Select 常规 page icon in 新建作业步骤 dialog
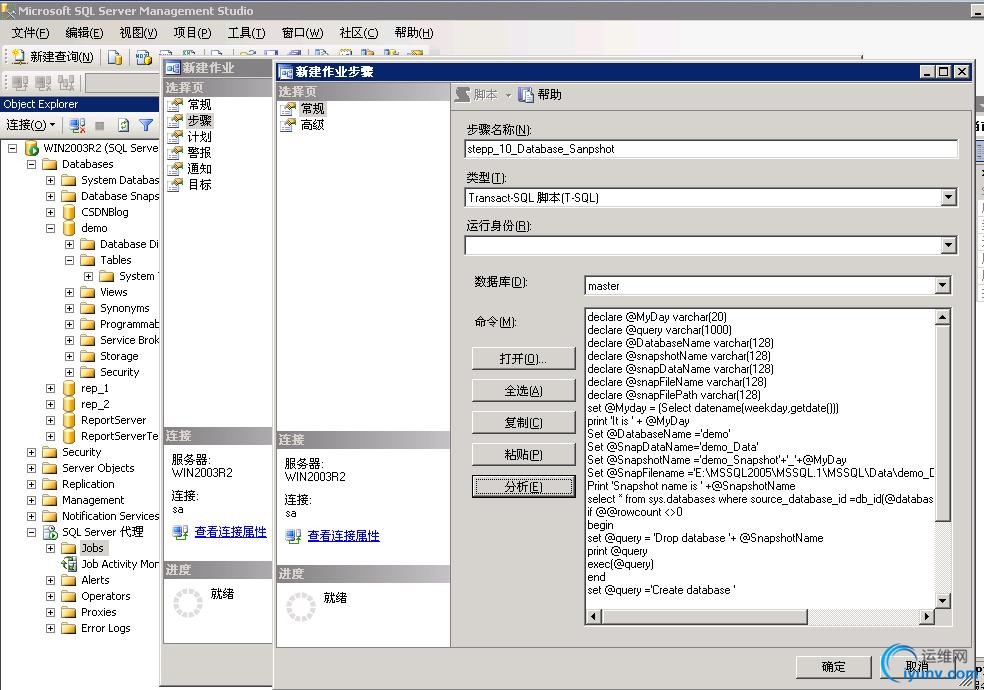The height and width of the screenshot is (690, 984). [288, 109]
